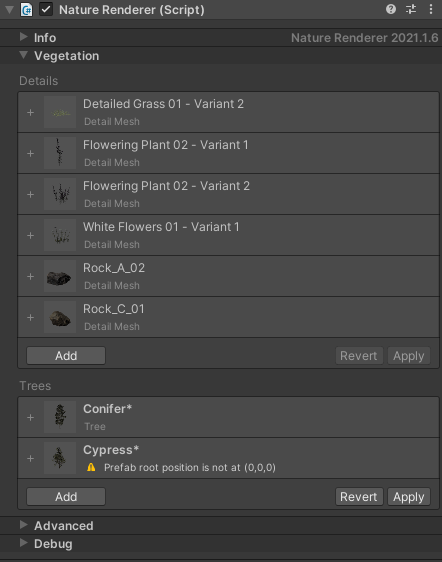Click the plus icon beside Detailed Grass 01
Viewport: 442px width, 562px height.
pyautogui.click(x=30, y=113)
